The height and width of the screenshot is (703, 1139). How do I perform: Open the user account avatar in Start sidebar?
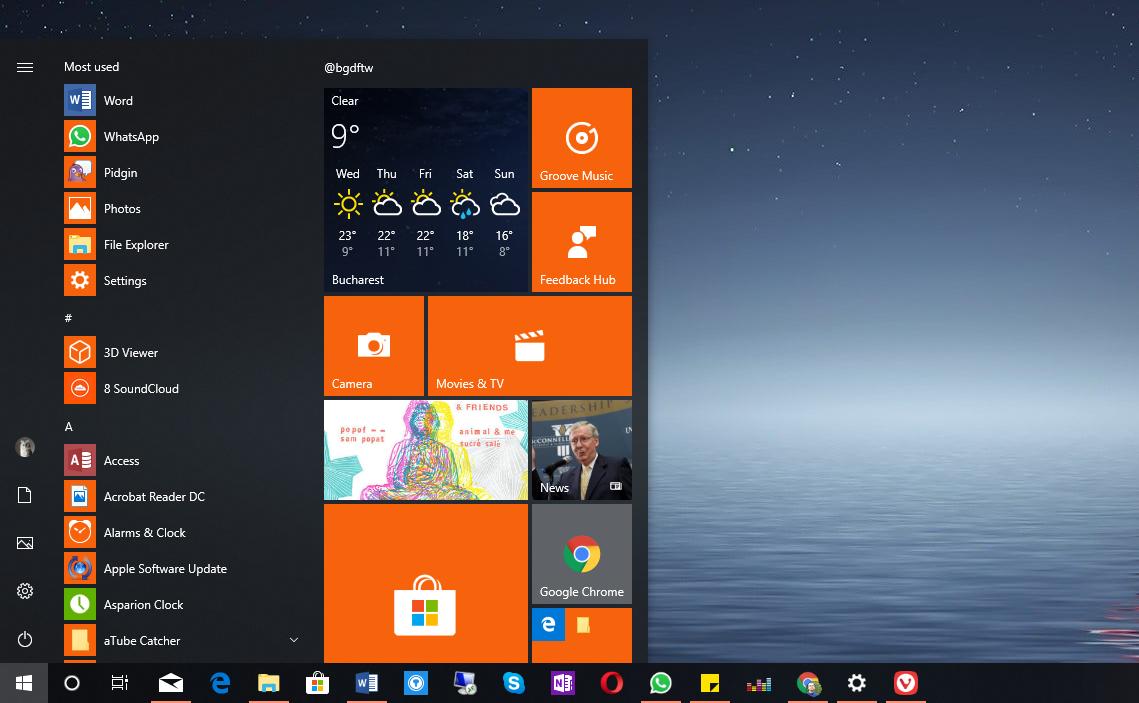(25, 447)
